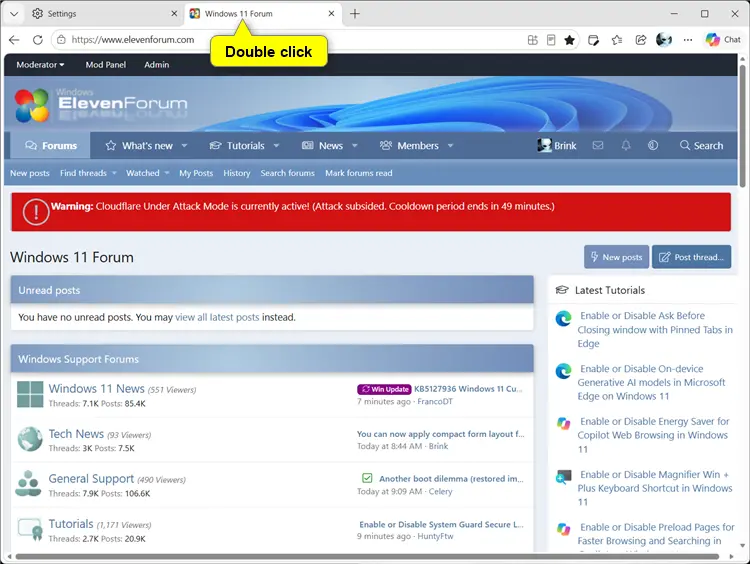750x564 pixels.
Task: View site information lock icon
Action: click(61, 40)
